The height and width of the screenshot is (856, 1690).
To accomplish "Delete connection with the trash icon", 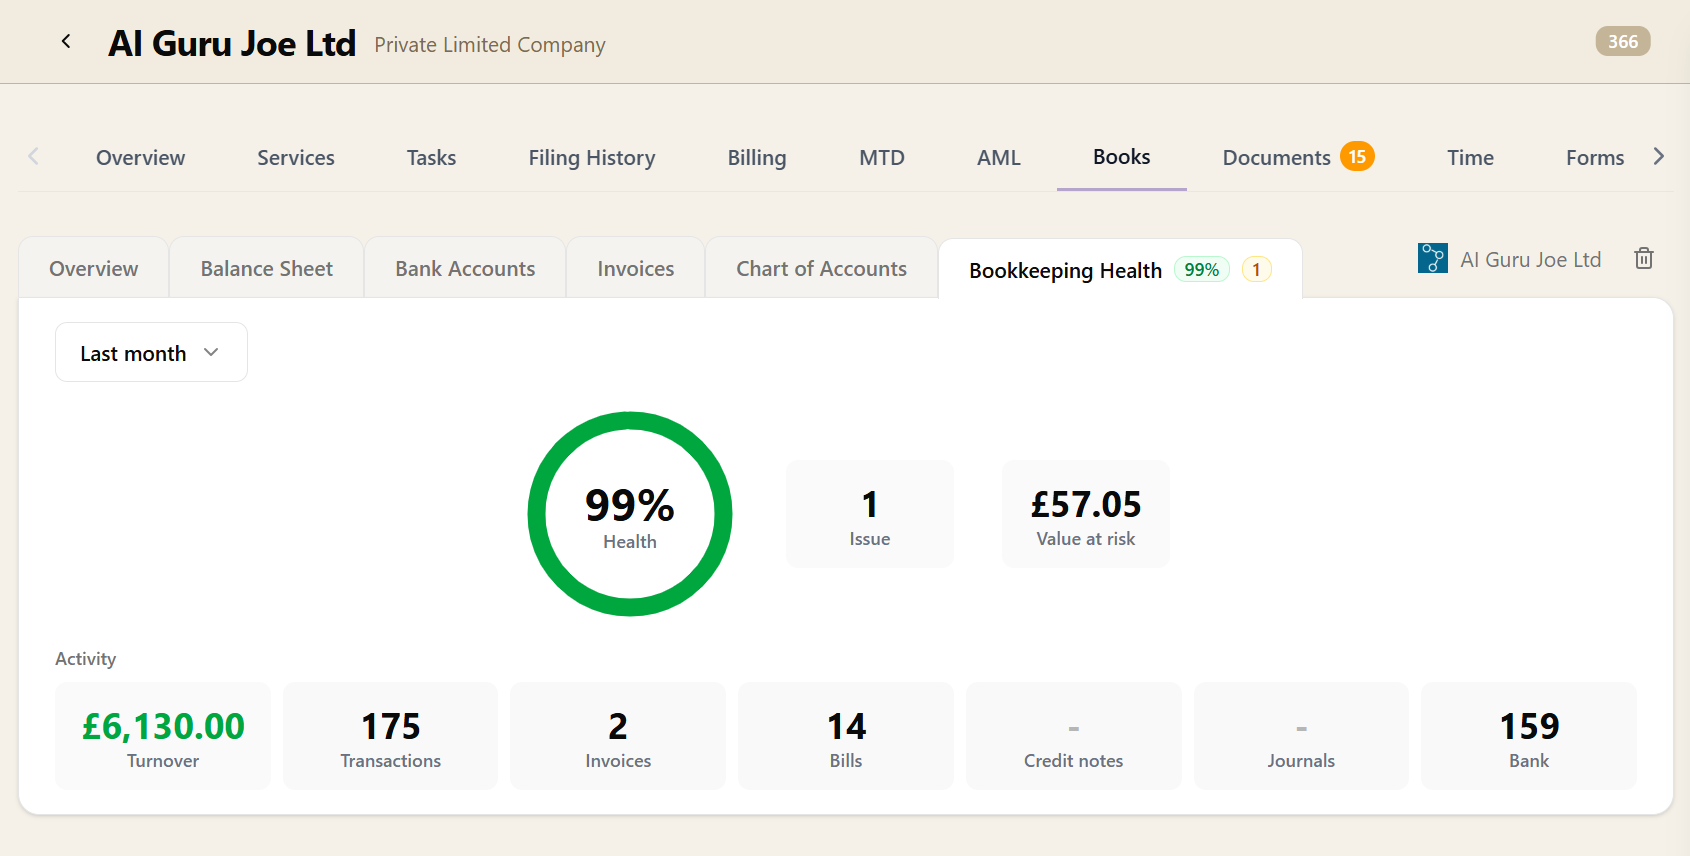I will pos(1644,259).
